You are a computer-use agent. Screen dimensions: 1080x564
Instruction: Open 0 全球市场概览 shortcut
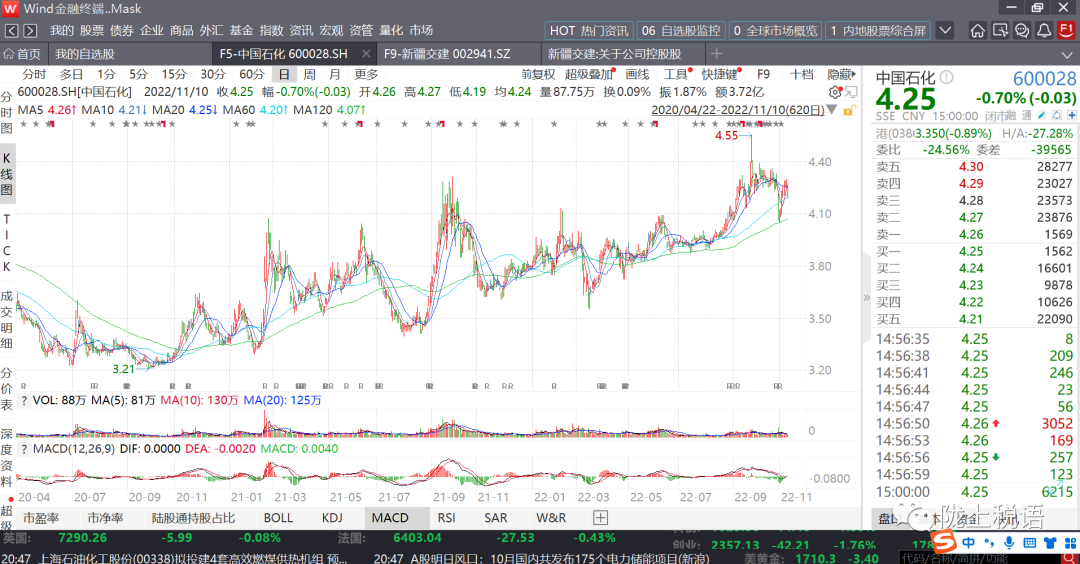click(775, 30)
